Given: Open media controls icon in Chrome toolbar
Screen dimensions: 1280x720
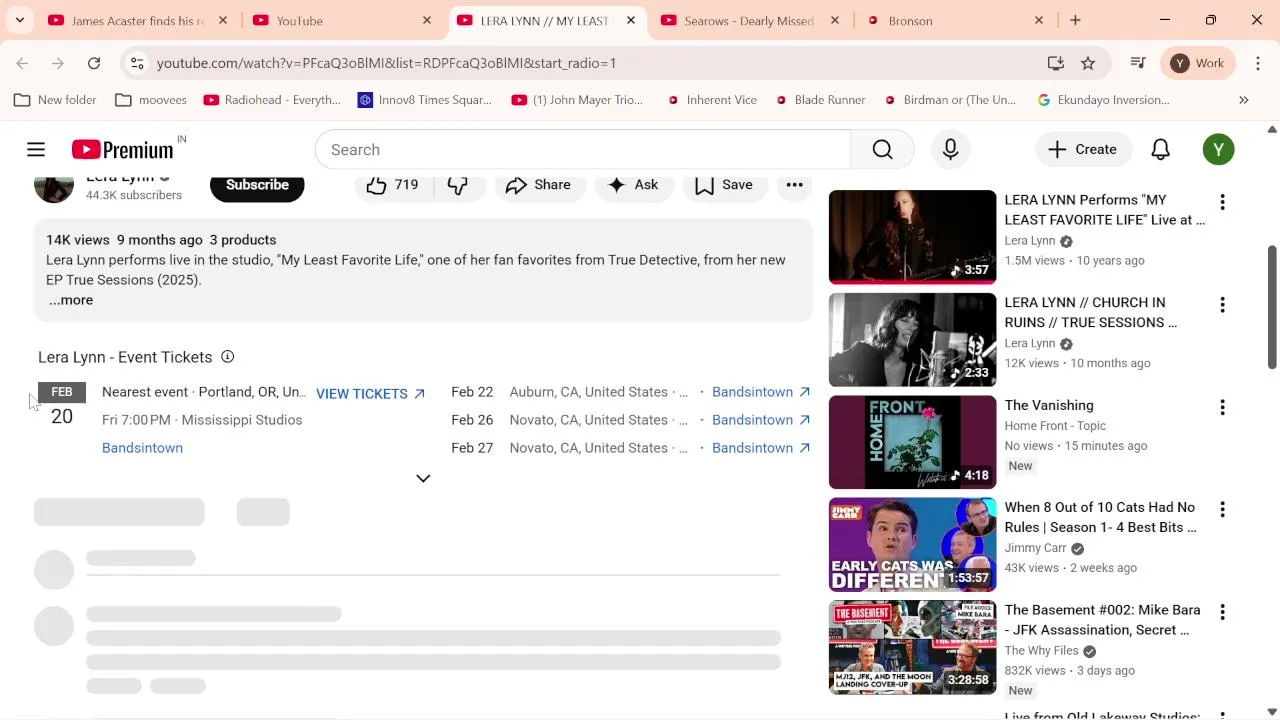Looking at the screenshot, I should [x=1138, y=63].
